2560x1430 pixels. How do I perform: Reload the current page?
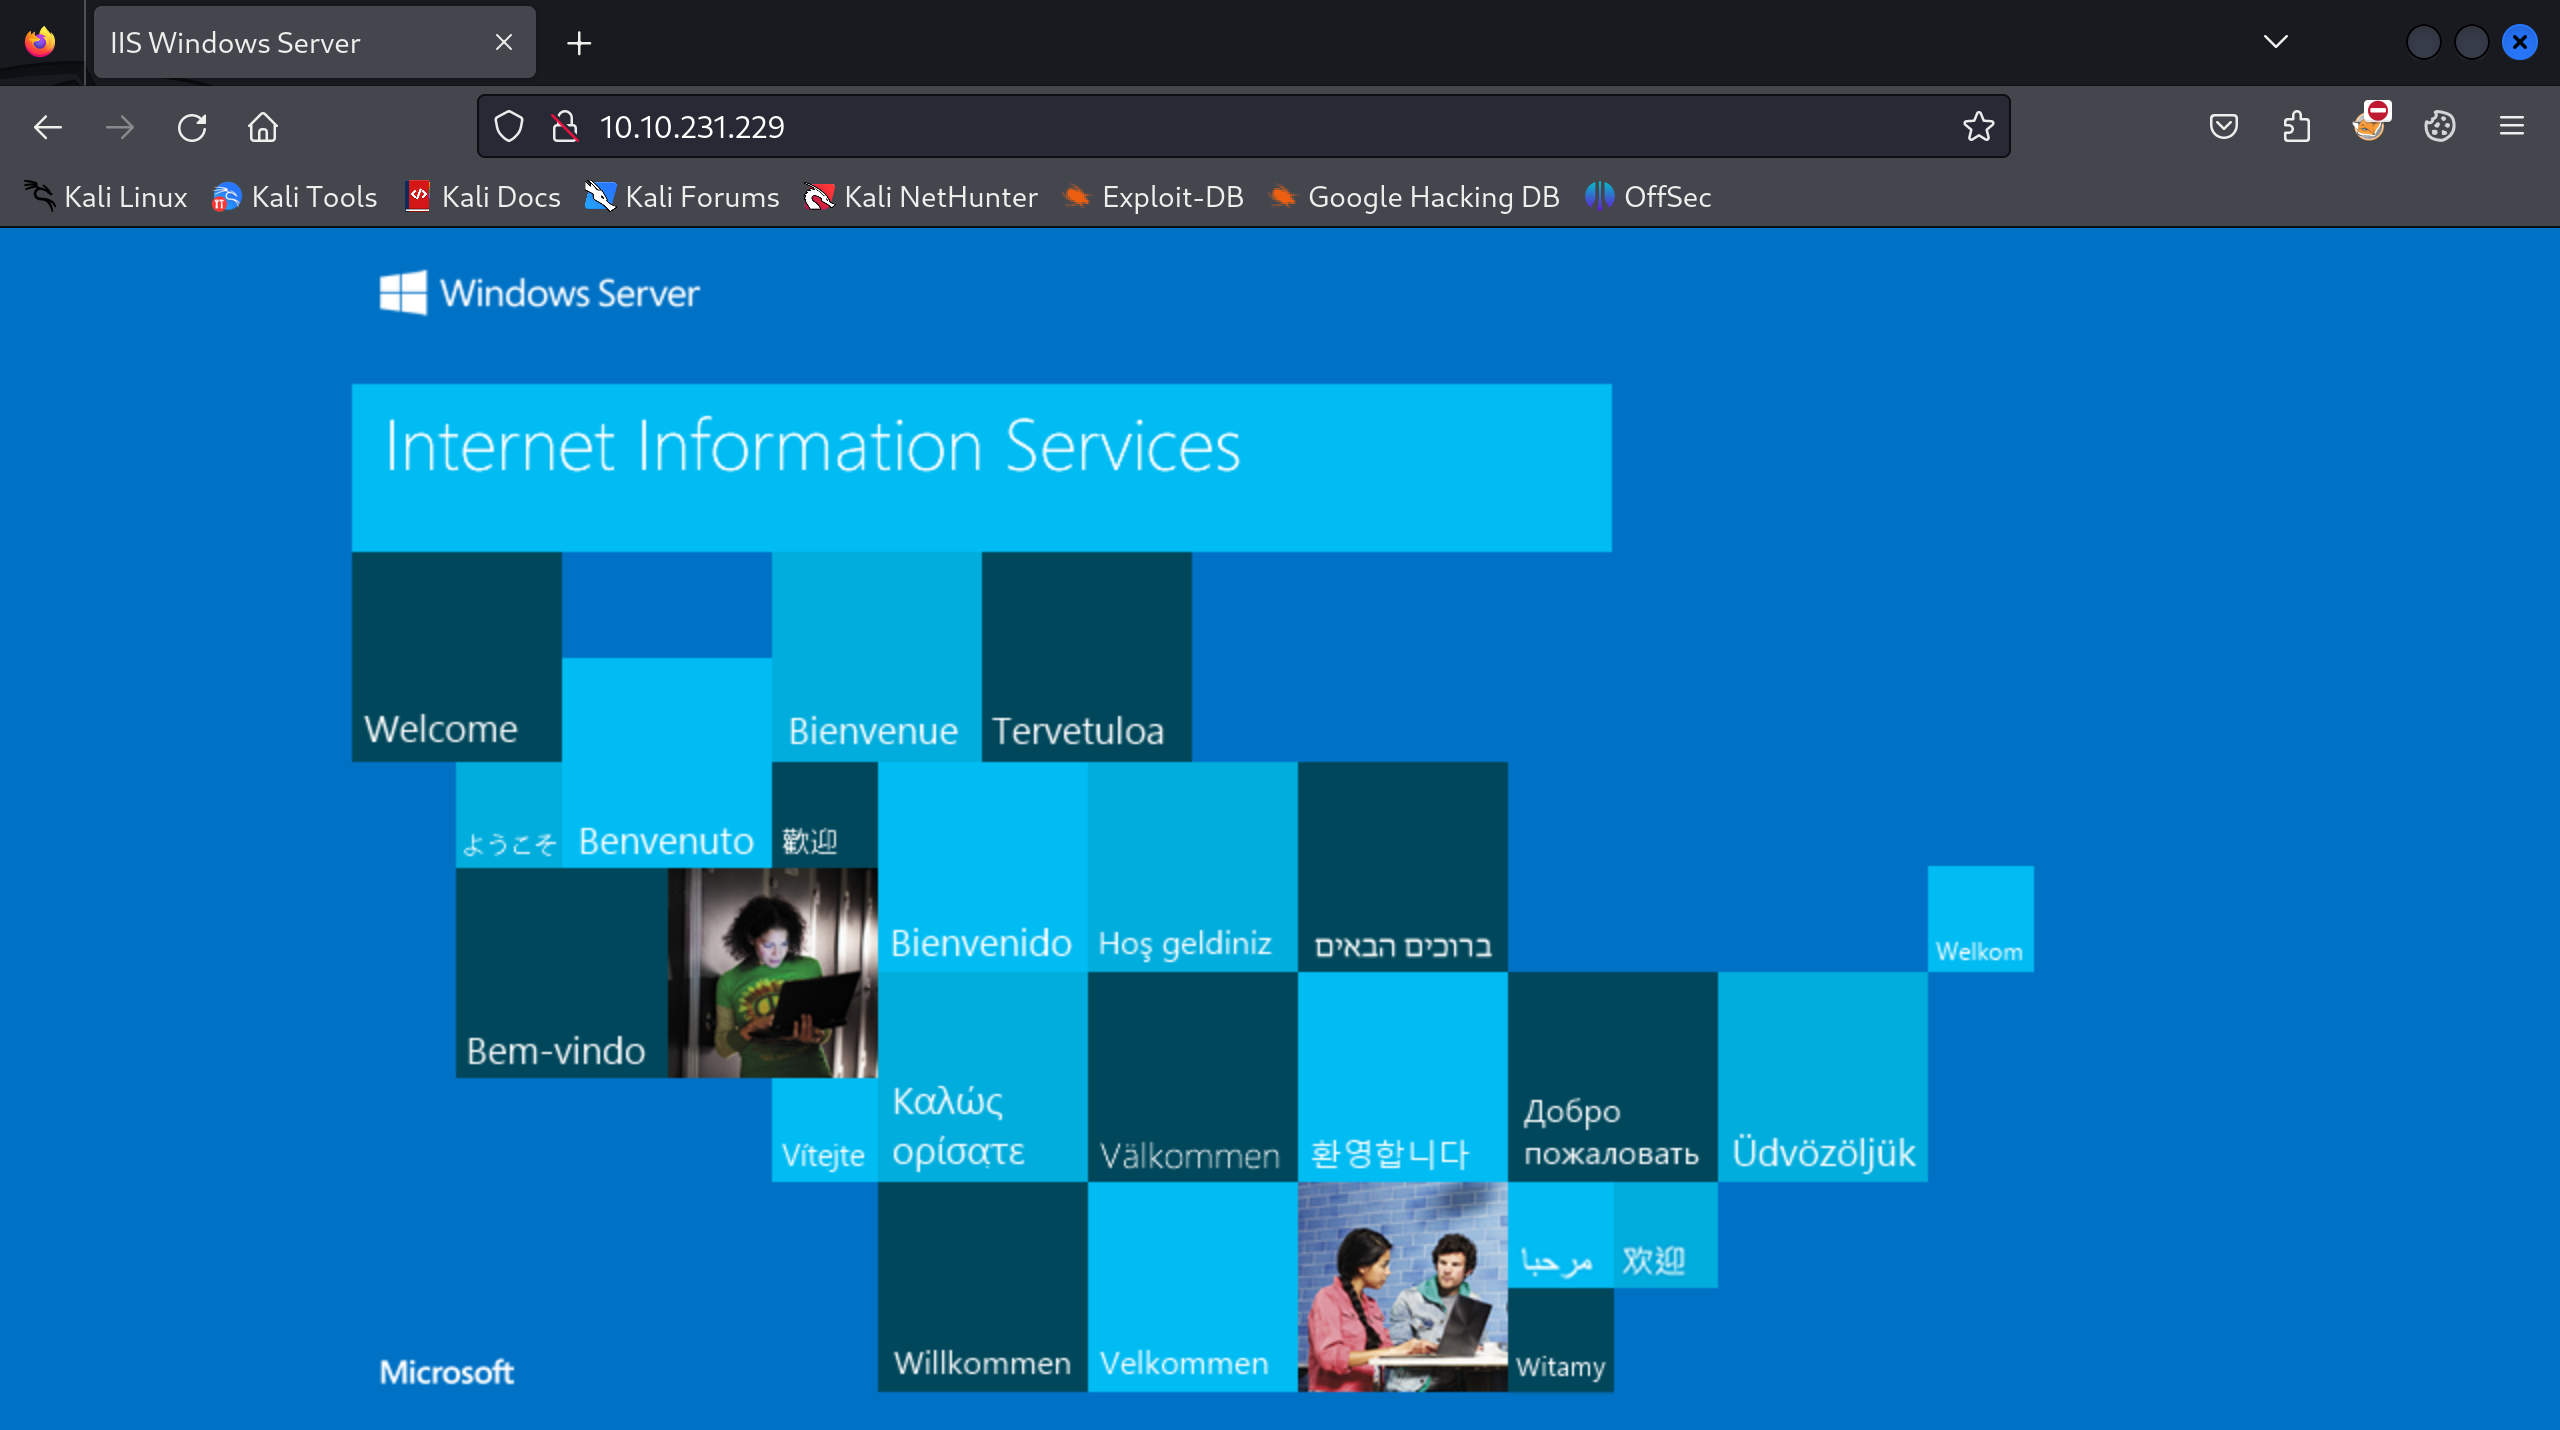click(x=192, y=127)
